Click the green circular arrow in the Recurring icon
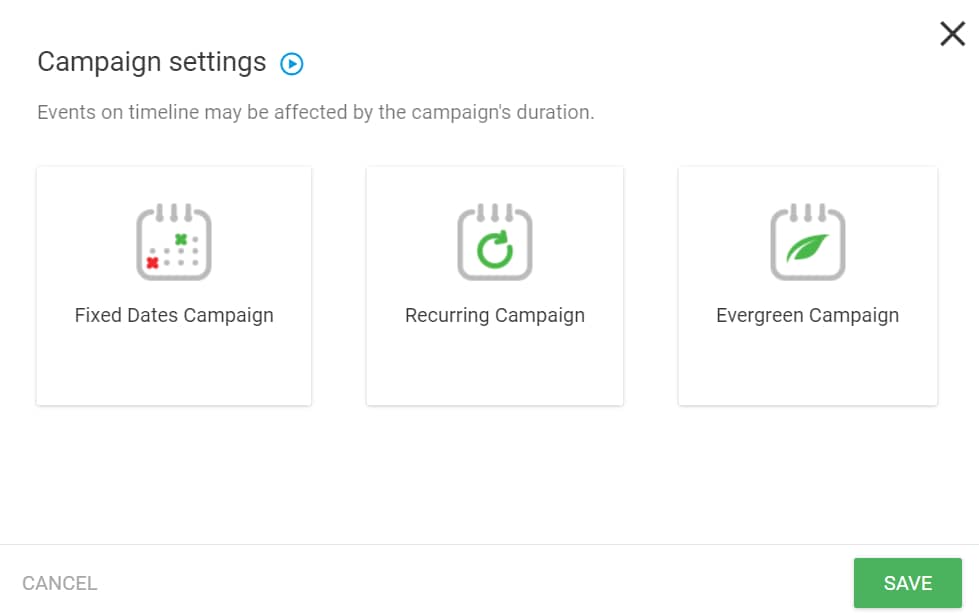 (495, 250)
